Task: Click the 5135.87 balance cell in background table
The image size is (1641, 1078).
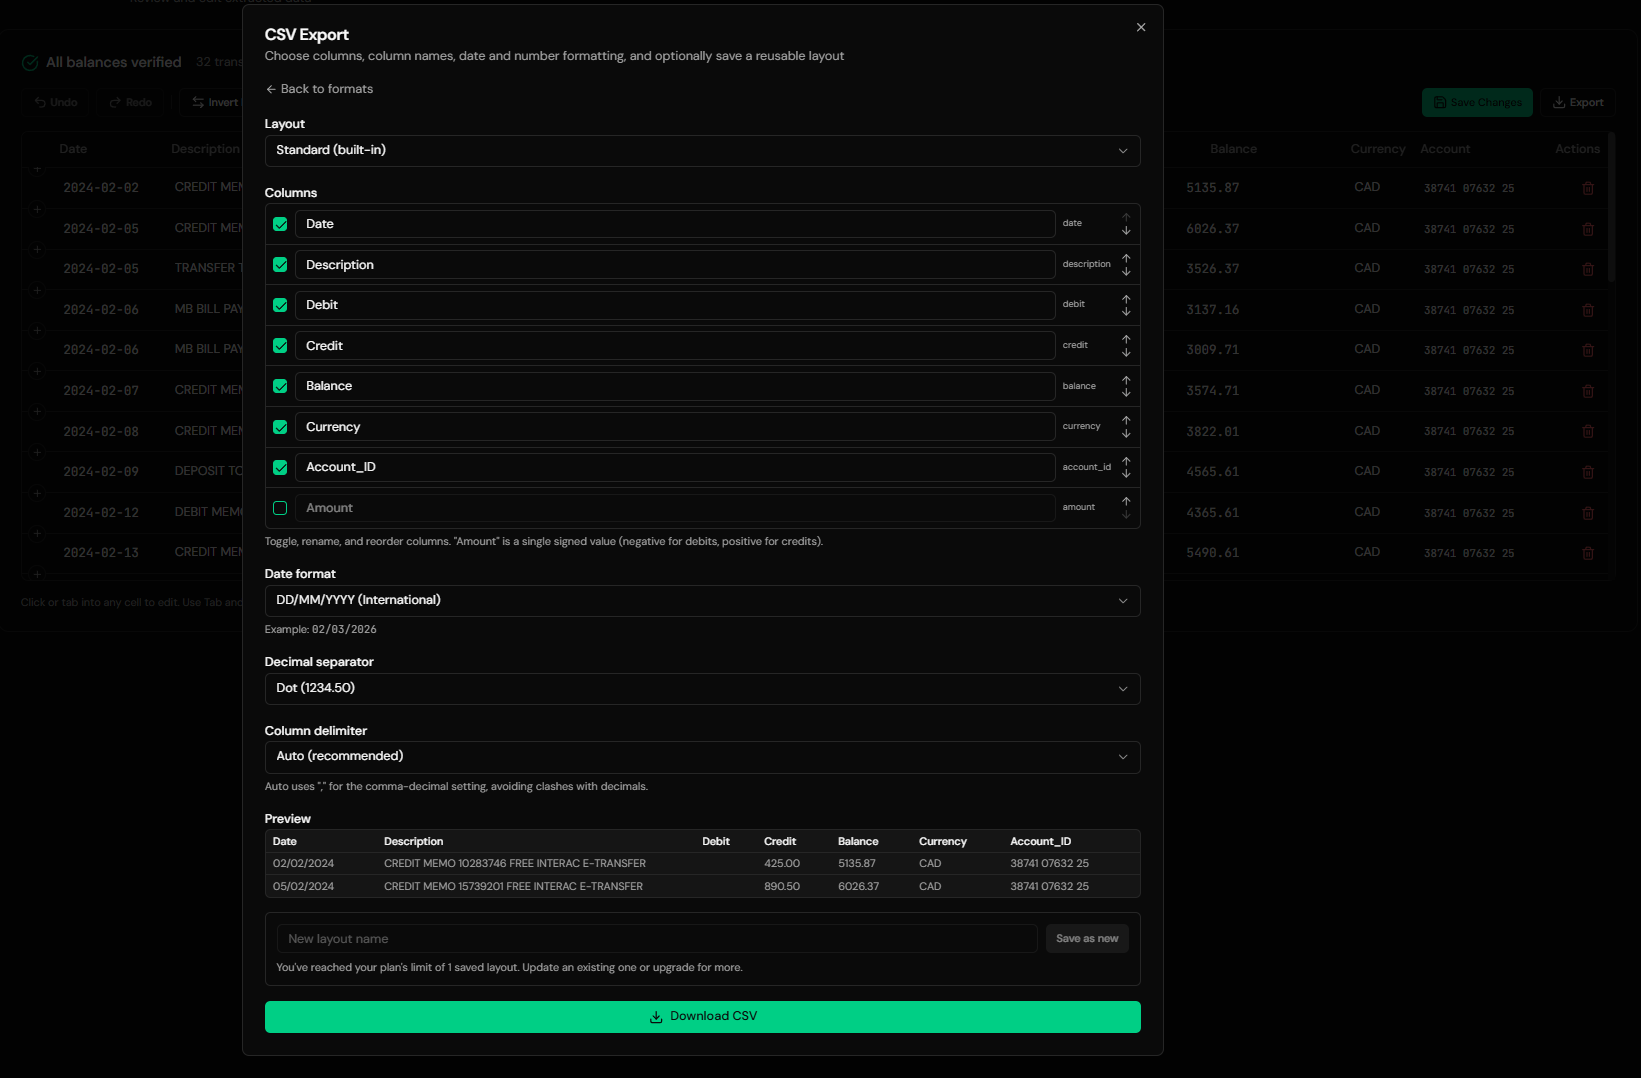Action: (x=1212, y=188)
